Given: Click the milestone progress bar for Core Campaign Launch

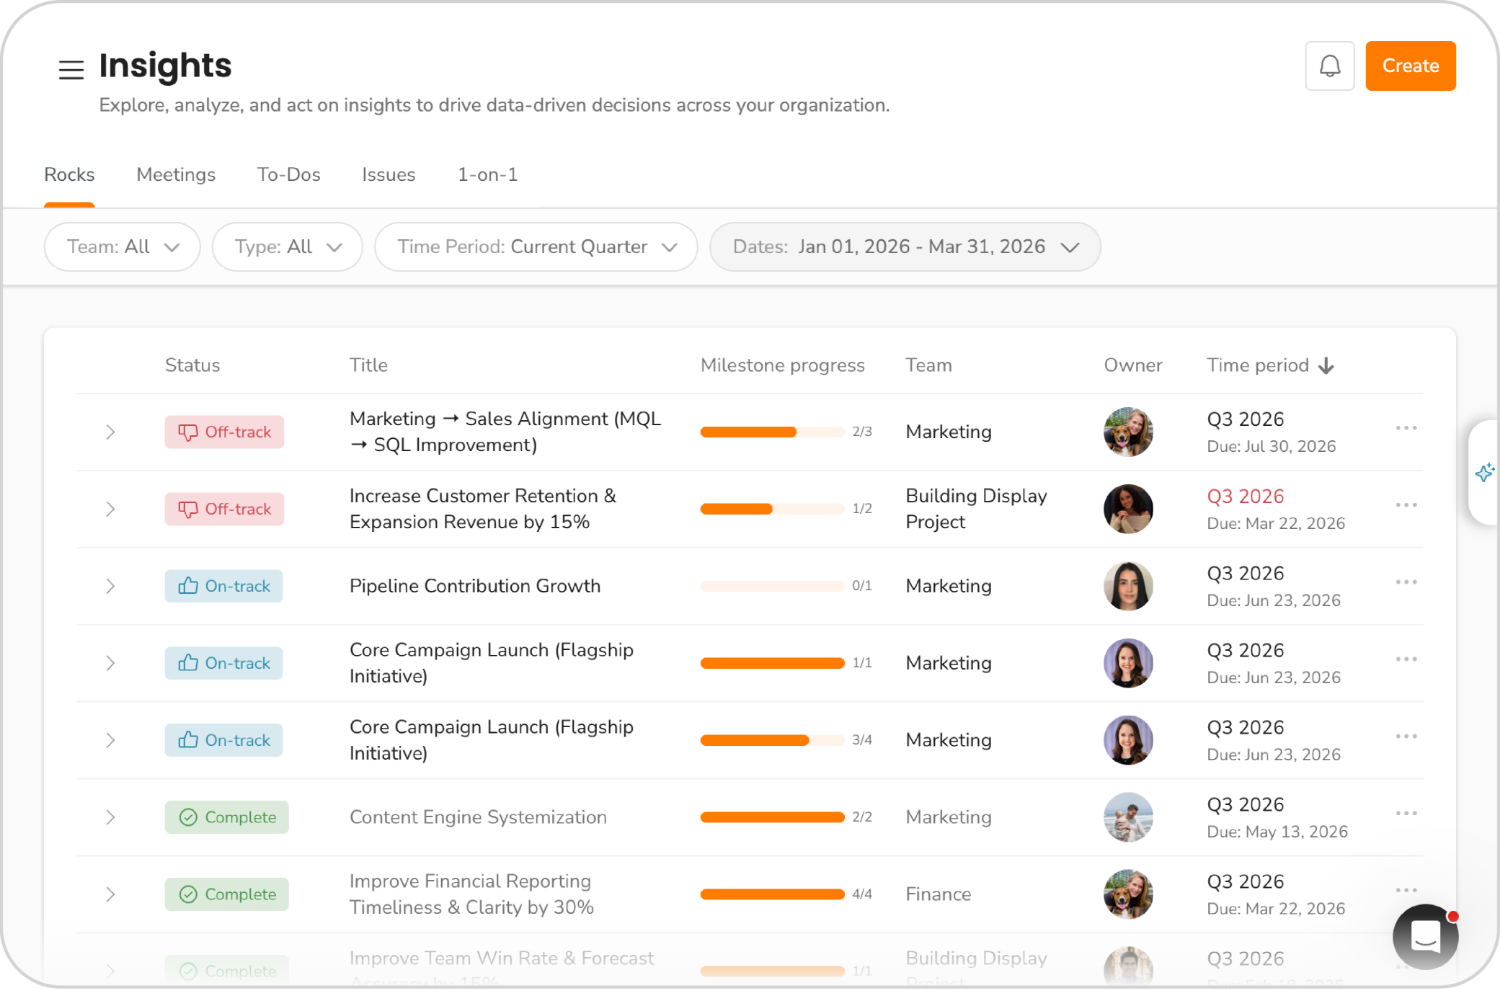Looking at the screenshot, I should click(772, 663).
